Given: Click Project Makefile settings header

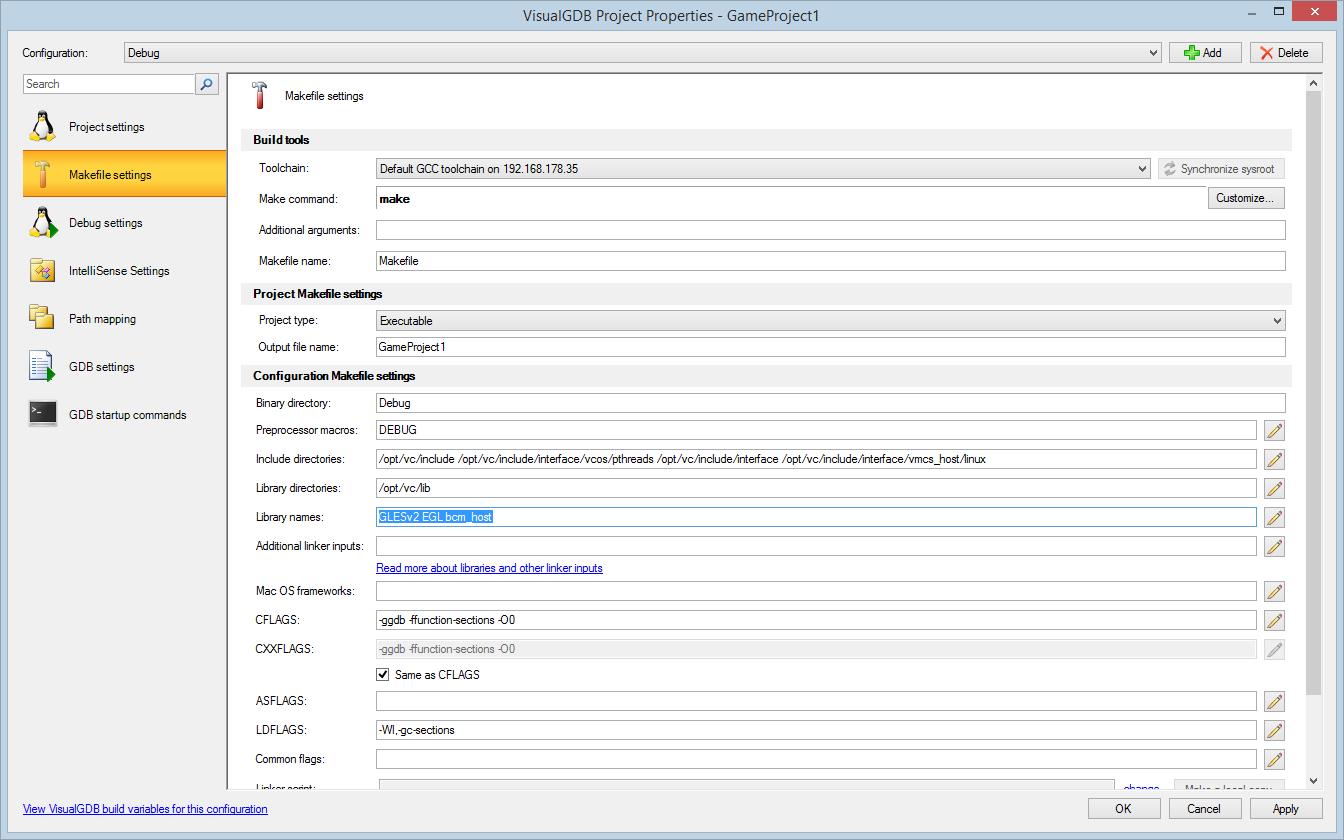Looking at the screenshot, I should coord(766,294).
